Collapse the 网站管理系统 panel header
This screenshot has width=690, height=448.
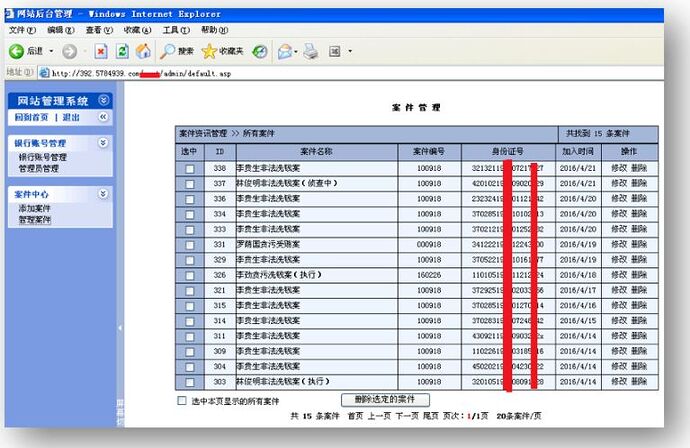104,100
